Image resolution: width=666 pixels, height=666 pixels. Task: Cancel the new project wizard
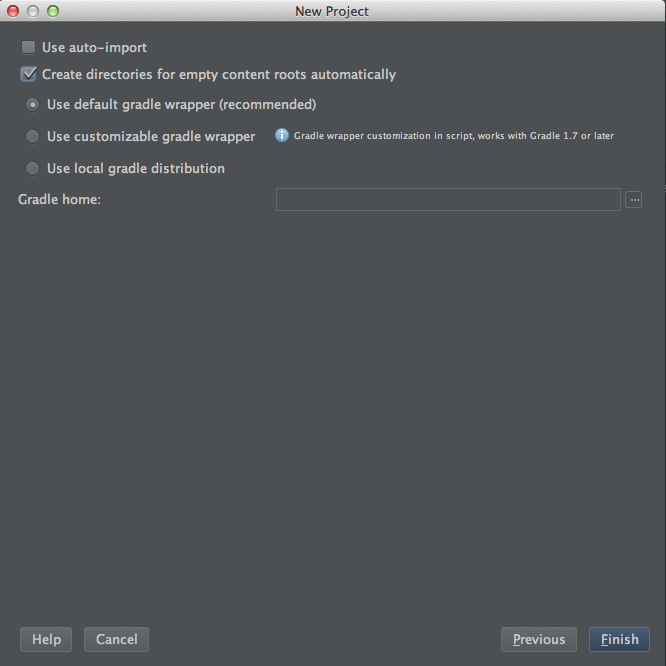[x=117, y=639]
